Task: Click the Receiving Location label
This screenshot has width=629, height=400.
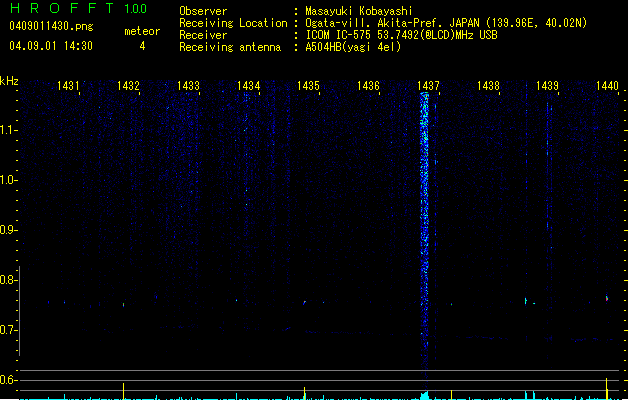Action: coord(233,23)
